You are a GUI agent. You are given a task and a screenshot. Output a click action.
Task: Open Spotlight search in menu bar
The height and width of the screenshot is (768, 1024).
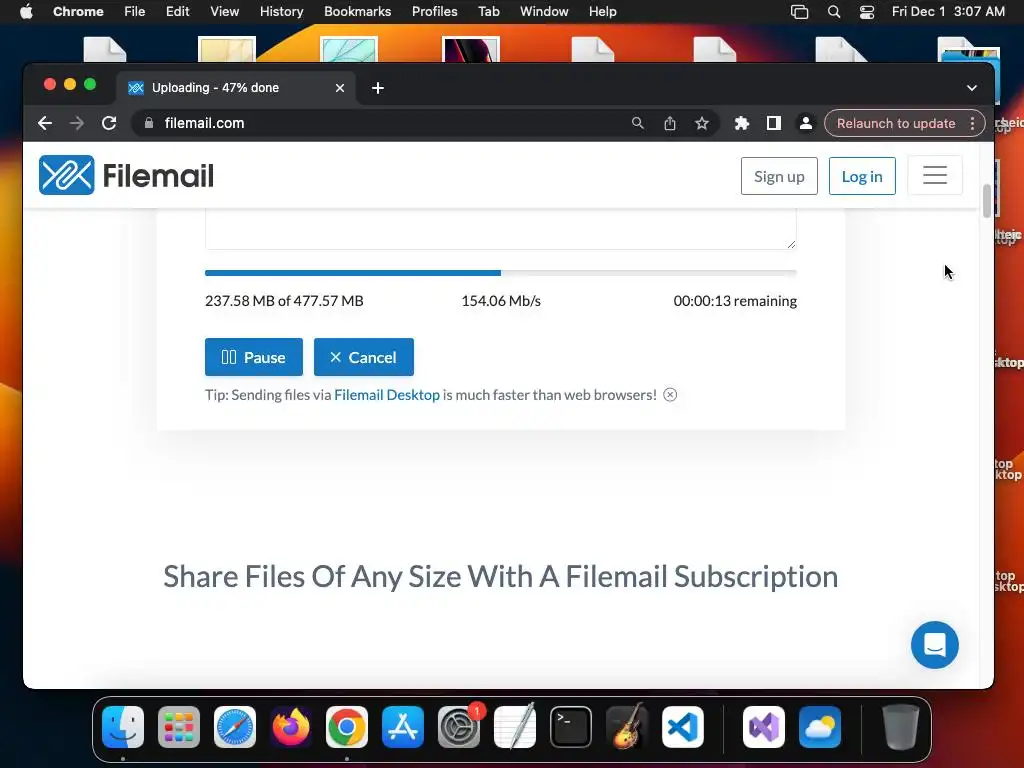pos(834,12)
